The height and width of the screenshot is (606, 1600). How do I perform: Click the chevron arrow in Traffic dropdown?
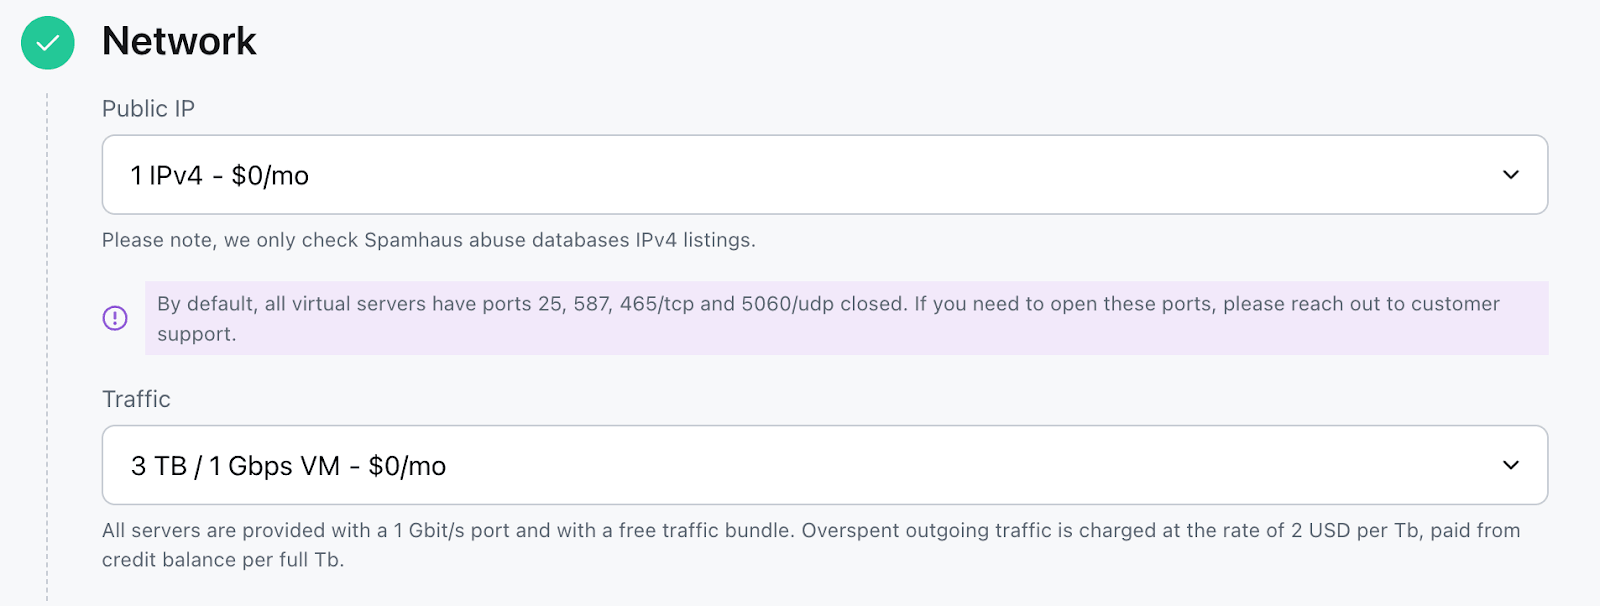pyautogui.click(x=1510, y=465)
